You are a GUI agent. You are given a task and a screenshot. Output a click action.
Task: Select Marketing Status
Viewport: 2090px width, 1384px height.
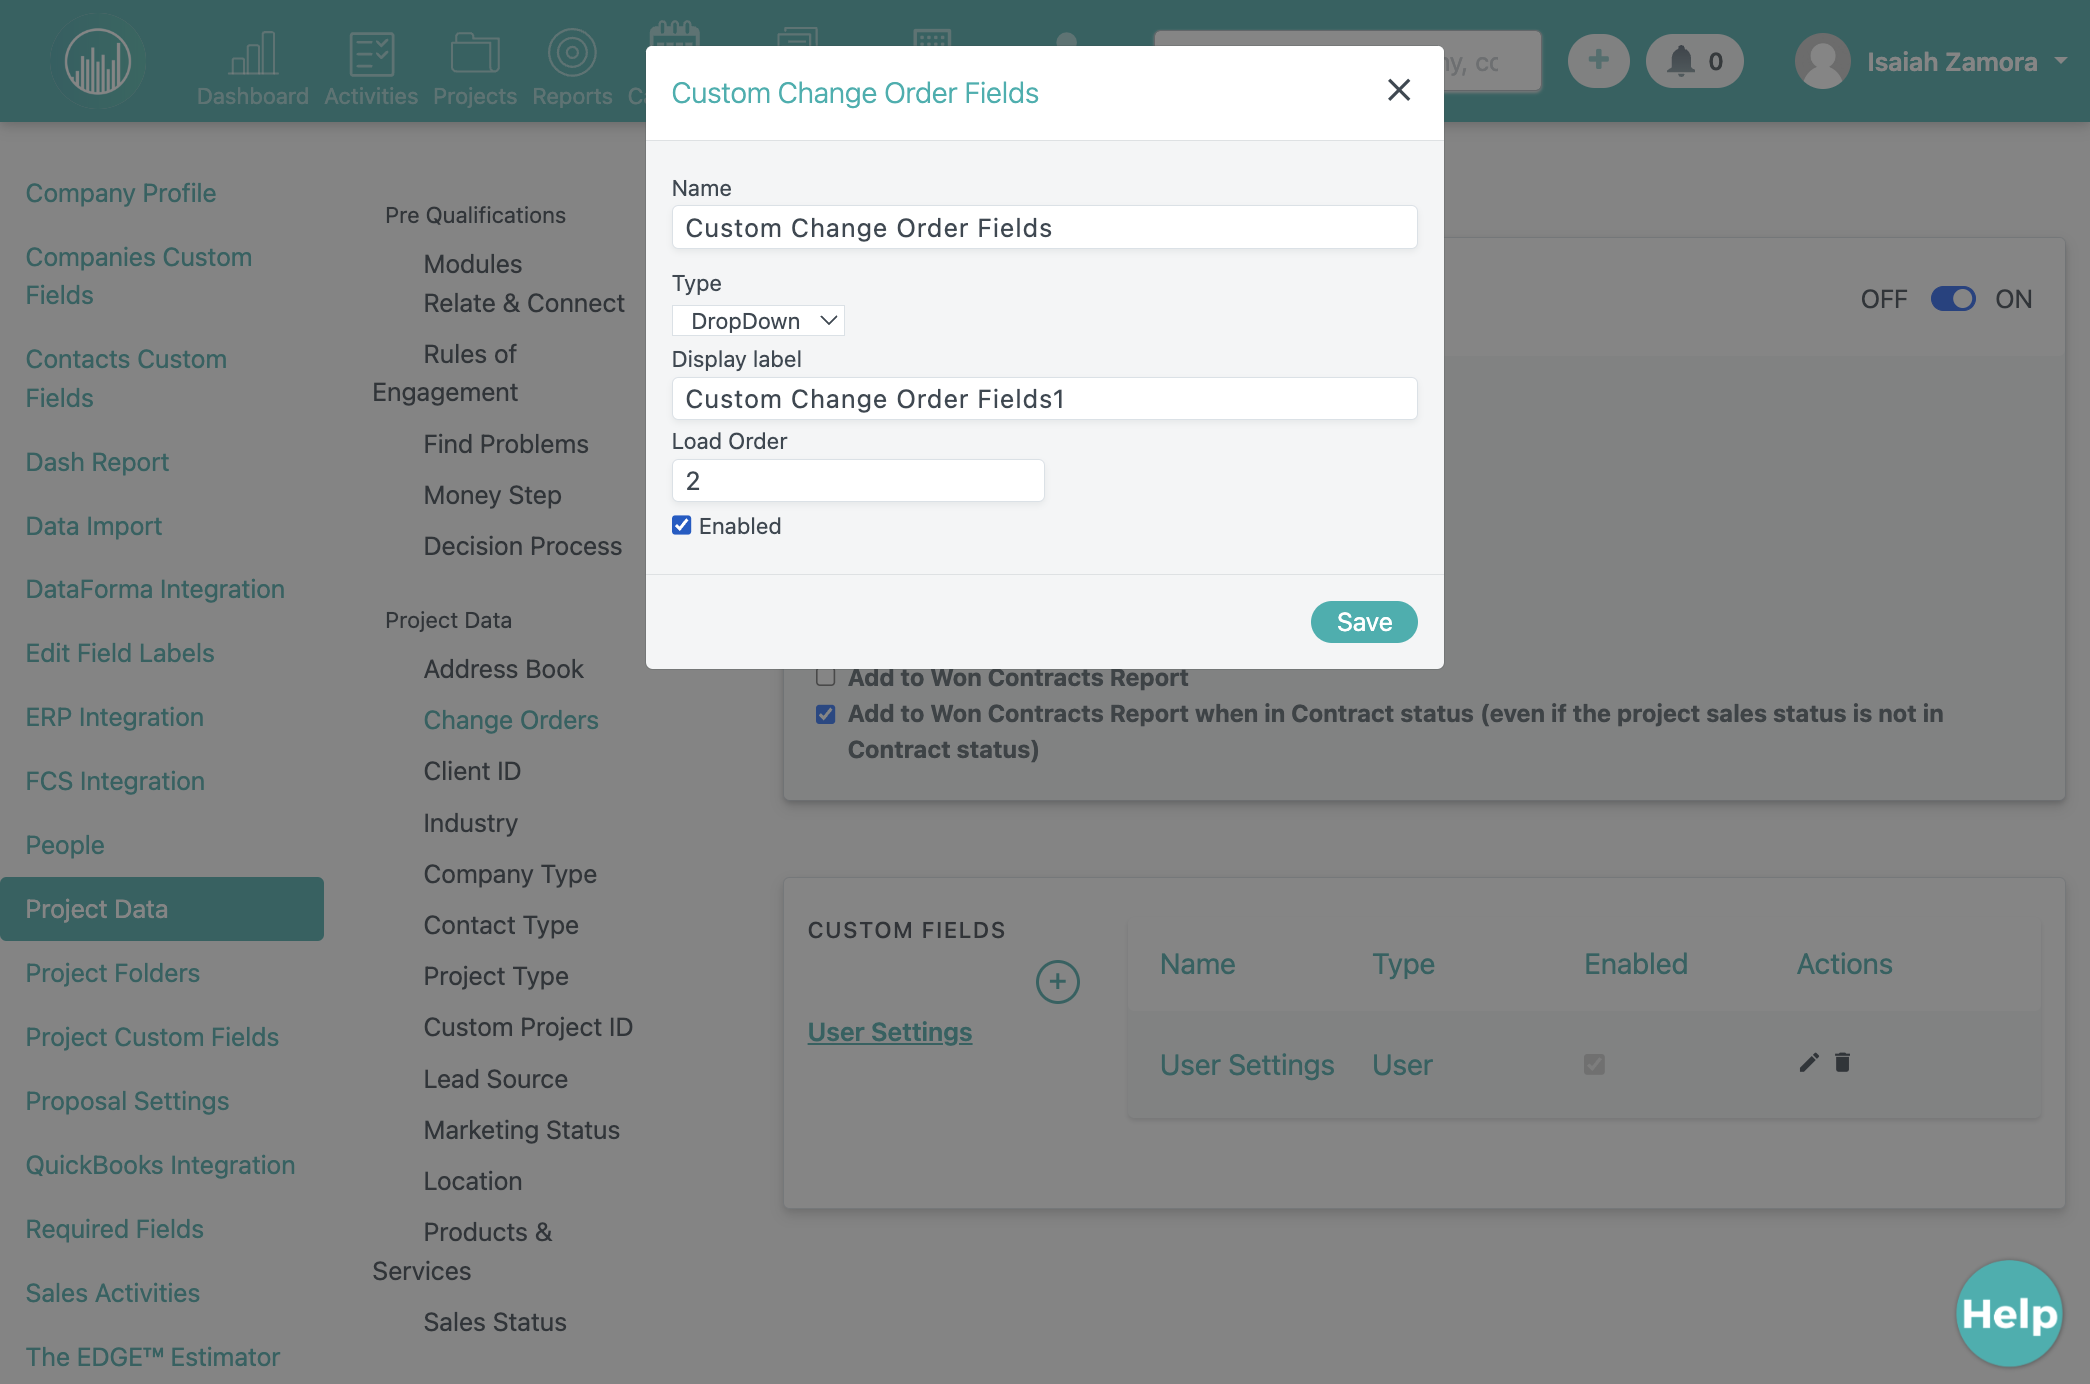522,1130
